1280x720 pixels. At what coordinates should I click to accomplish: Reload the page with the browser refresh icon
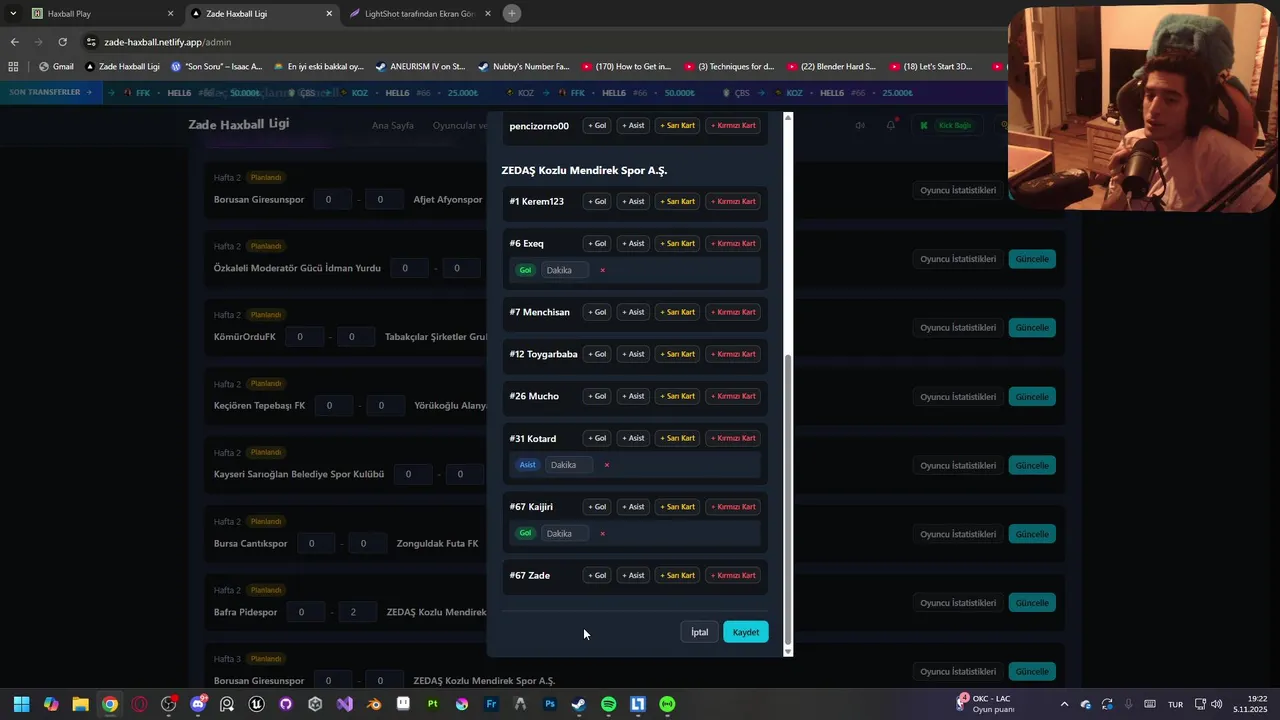62,42
